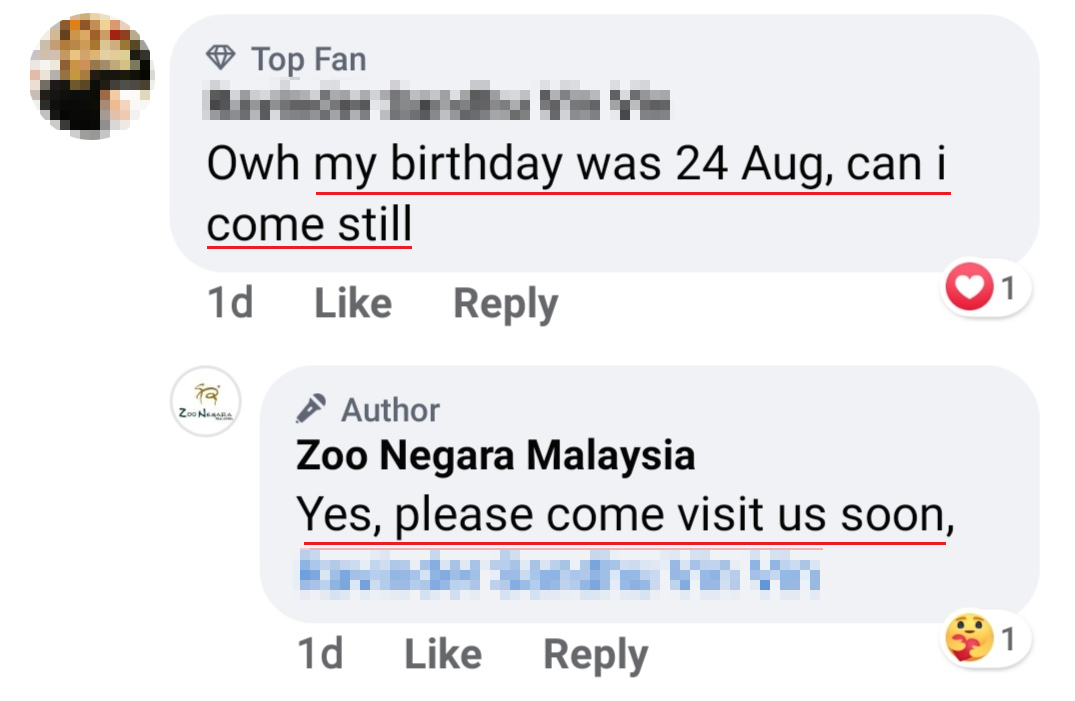Click the blurred tagged name in Zoo Negara's reply
The height and width of the screenshot is (701, 1075).
tap(559, 574)
